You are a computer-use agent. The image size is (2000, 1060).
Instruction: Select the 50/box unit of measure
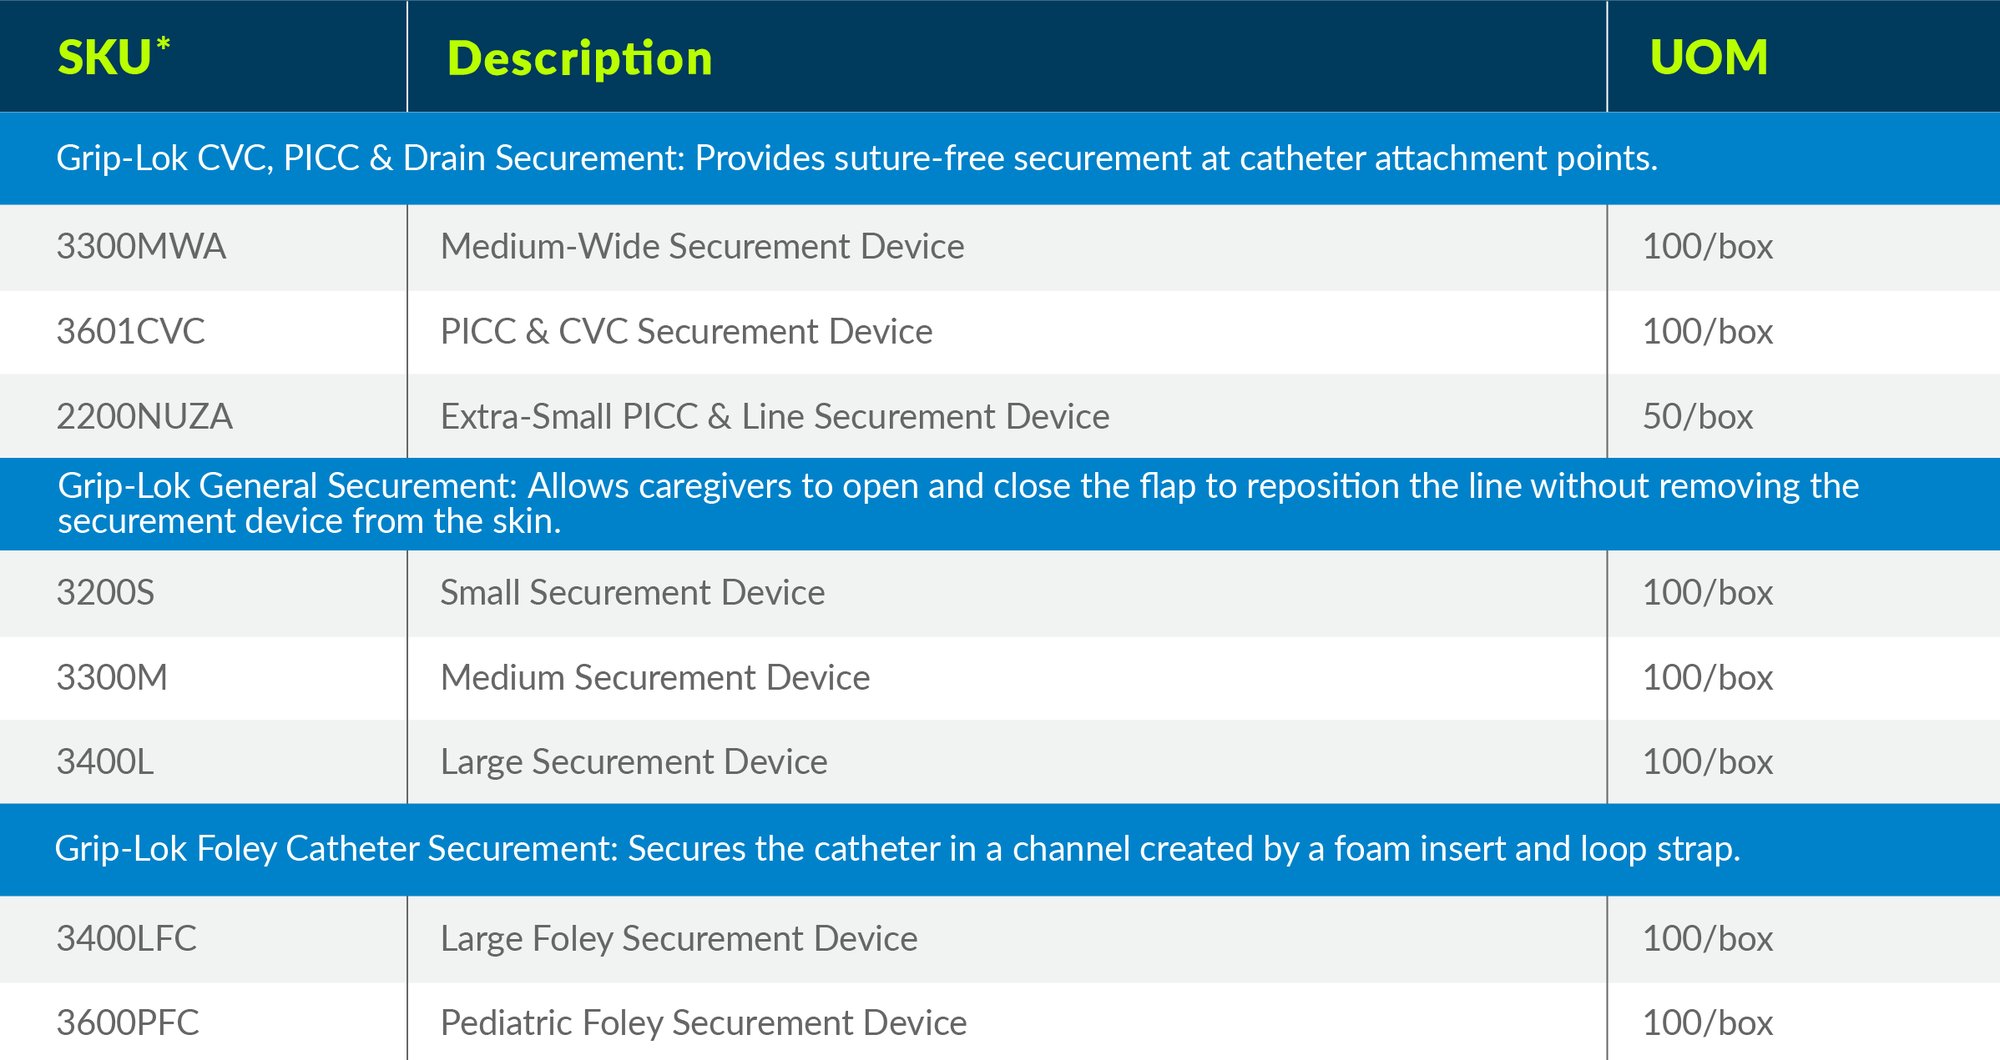pos(1698,416)
